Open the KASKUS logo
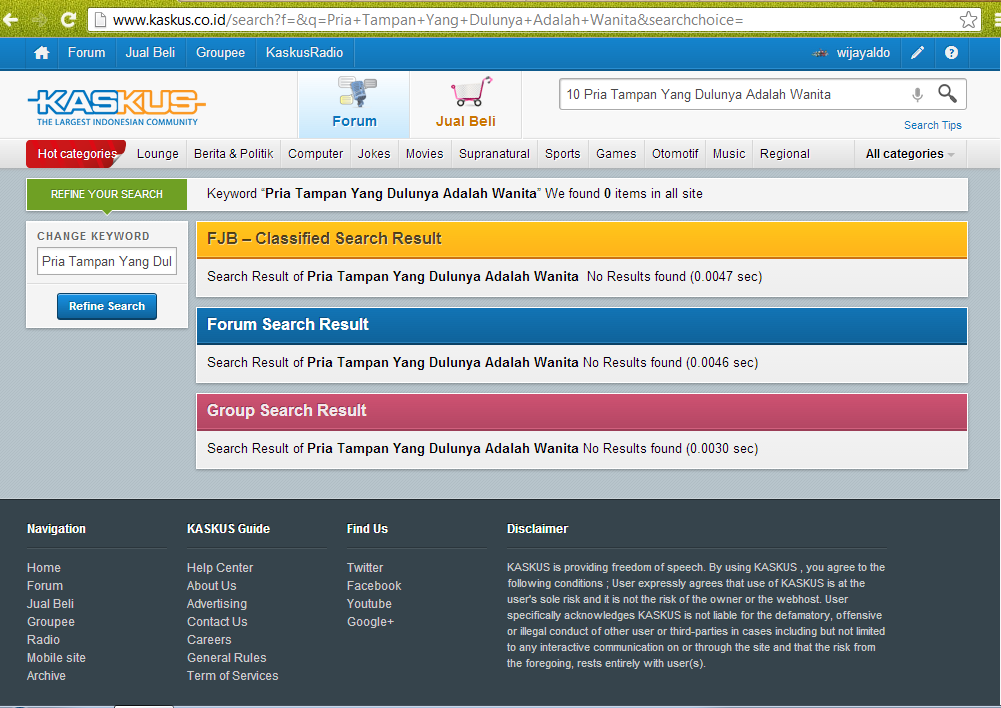 point(117,107)
